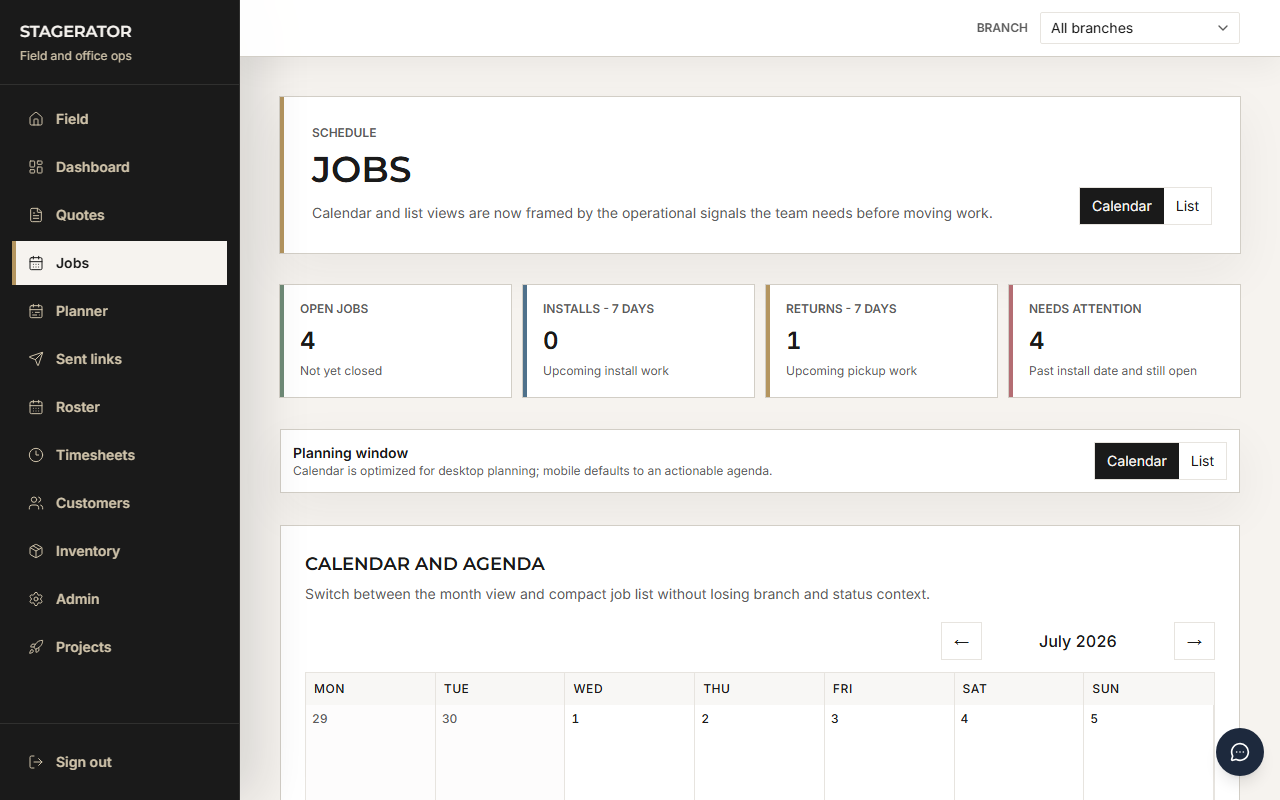Click the Jobs calendar icon in sidebar
Screen dimensions: 1280x800
[36, 263]
